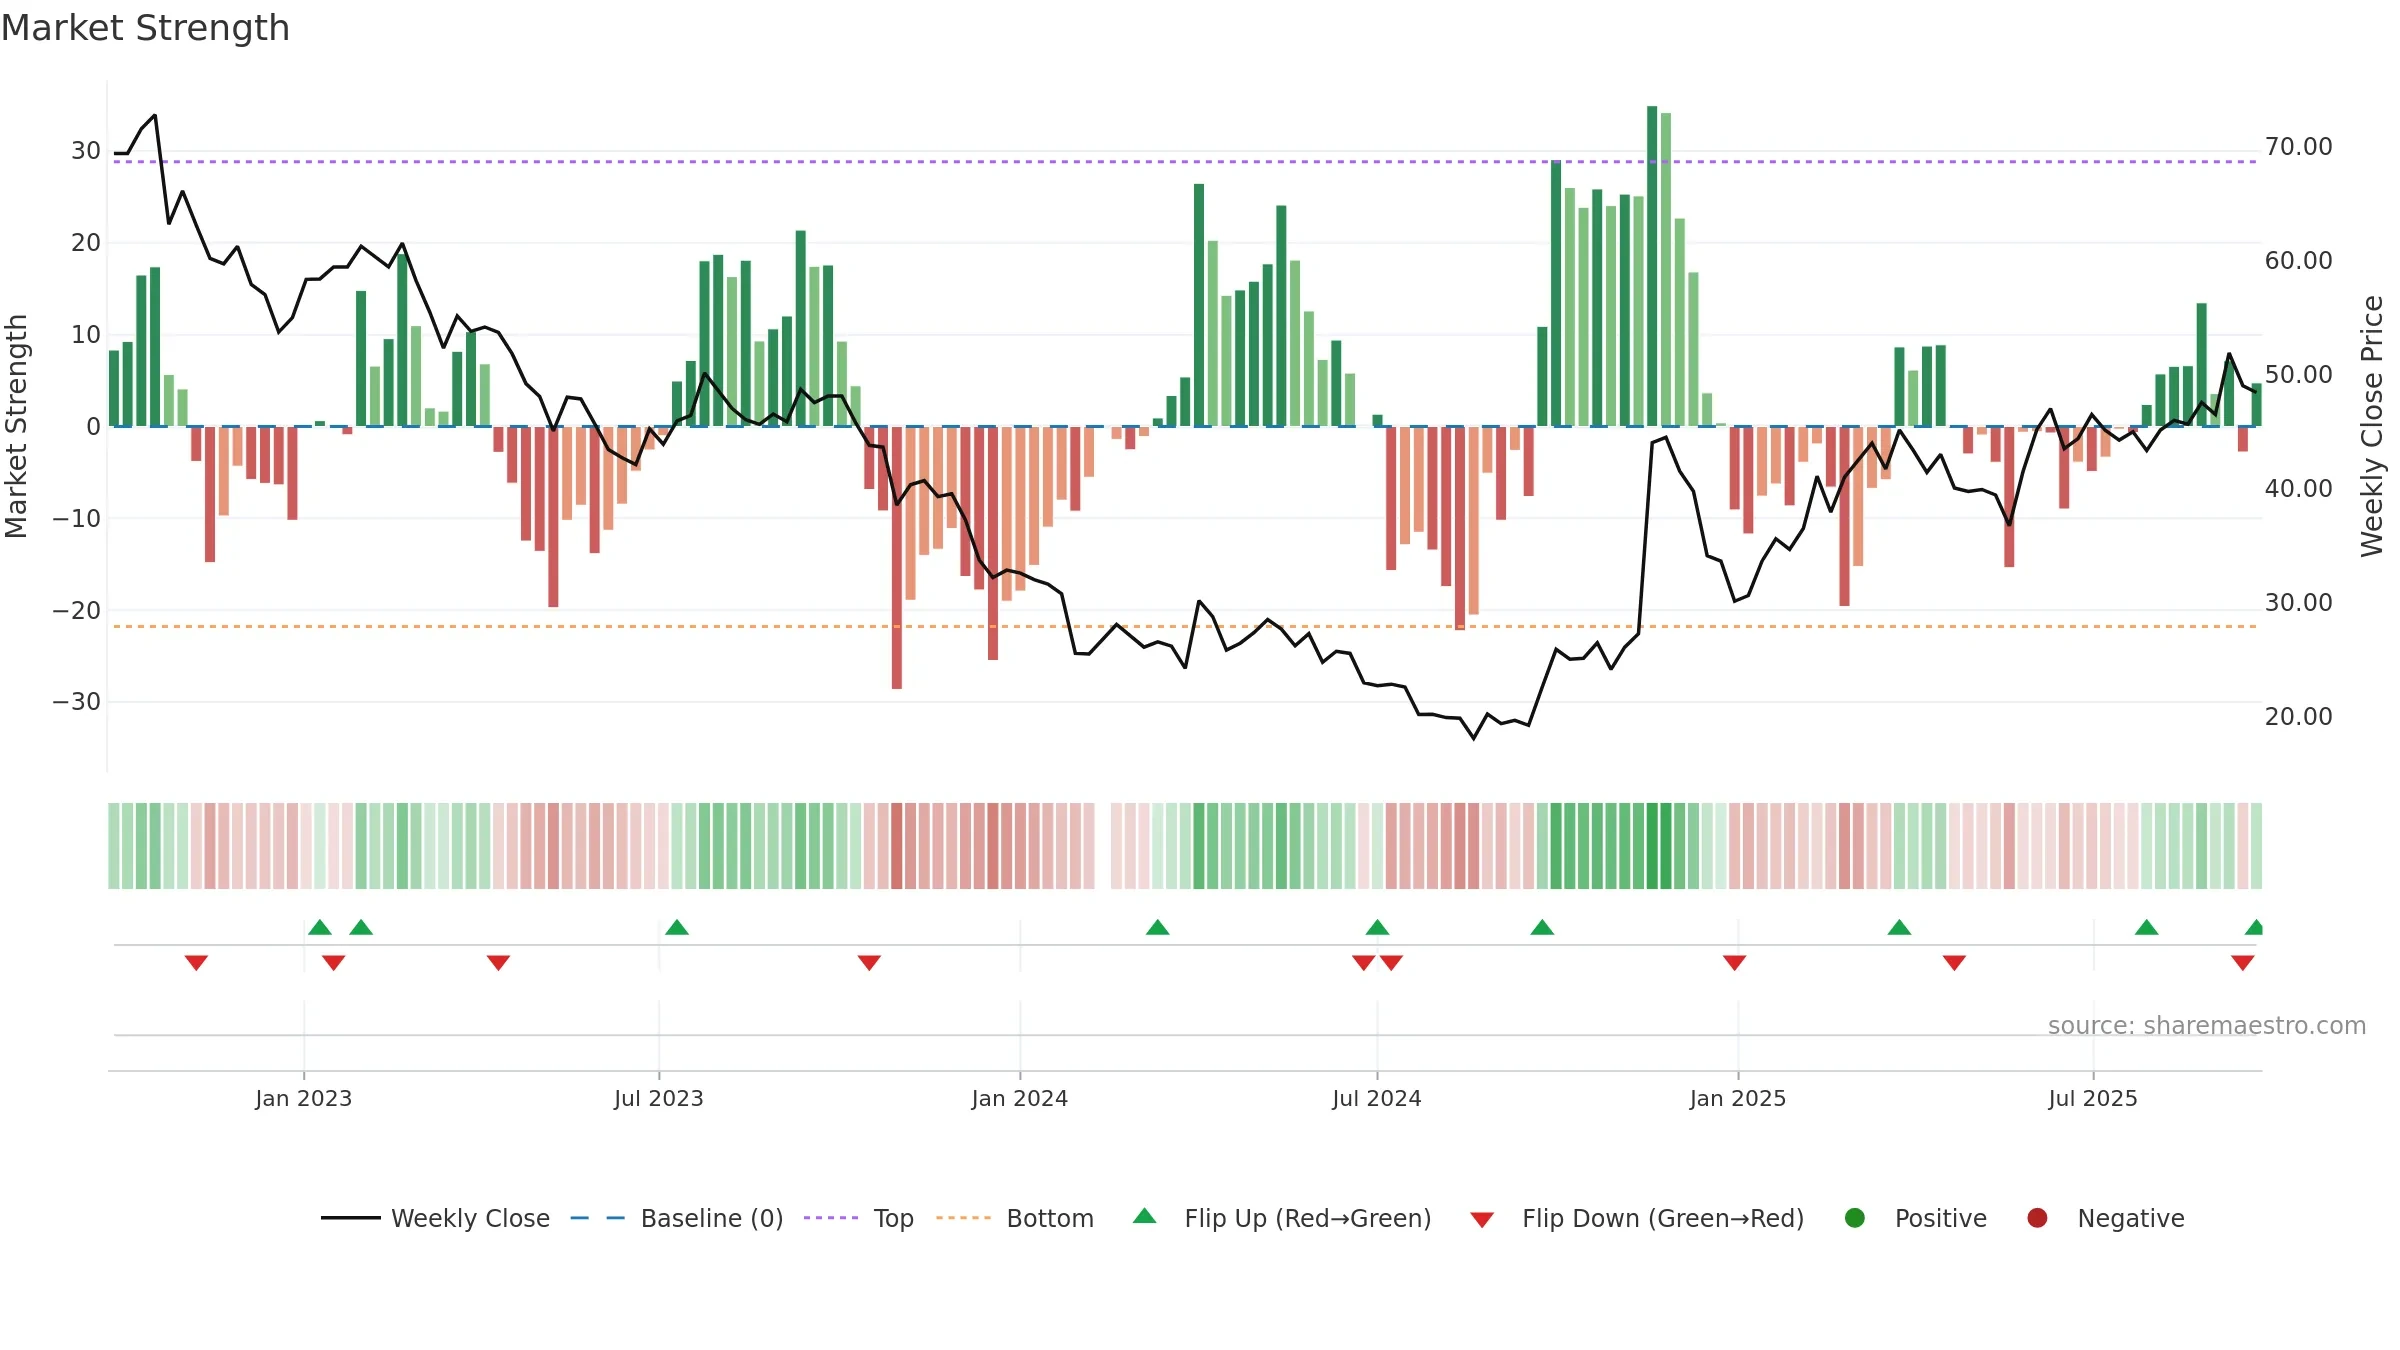The image size is (2400, 1350).
Task: Click the green flip-up marker just after Jul 2025
Action: coord(2147,927)
